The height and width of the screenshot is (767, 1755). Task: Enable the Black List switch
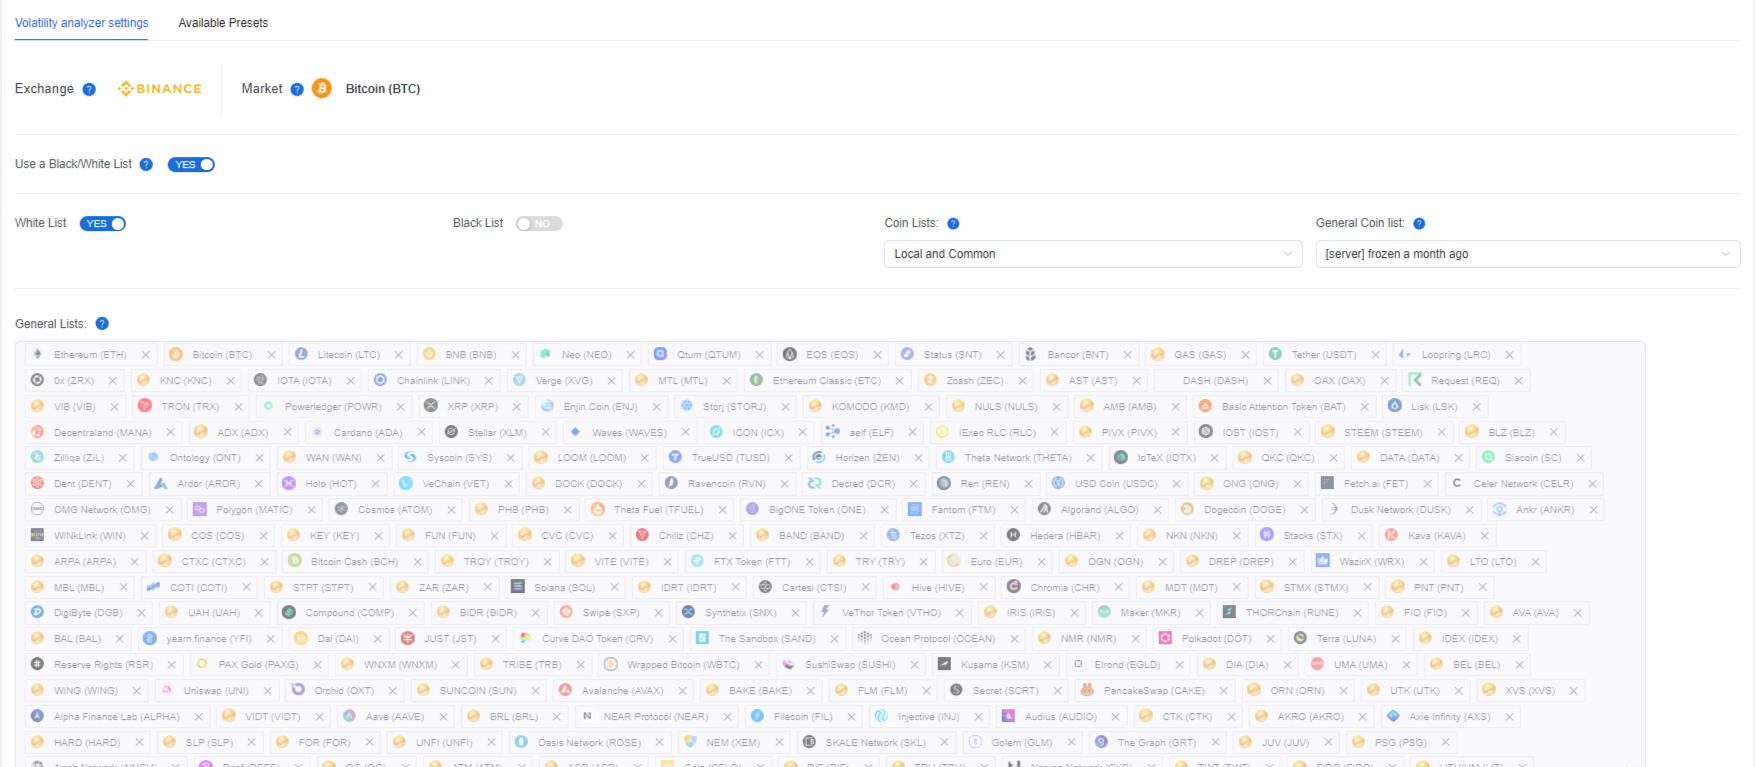[x=539, y=224]
